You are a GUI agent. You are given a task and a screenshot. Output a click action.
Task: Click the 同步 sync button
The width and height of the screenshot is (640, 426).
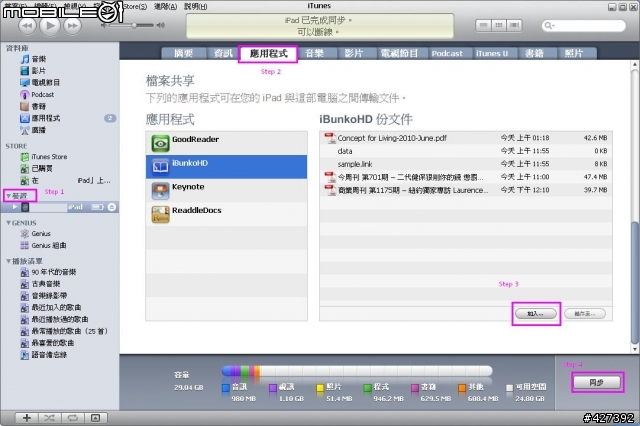597,382
